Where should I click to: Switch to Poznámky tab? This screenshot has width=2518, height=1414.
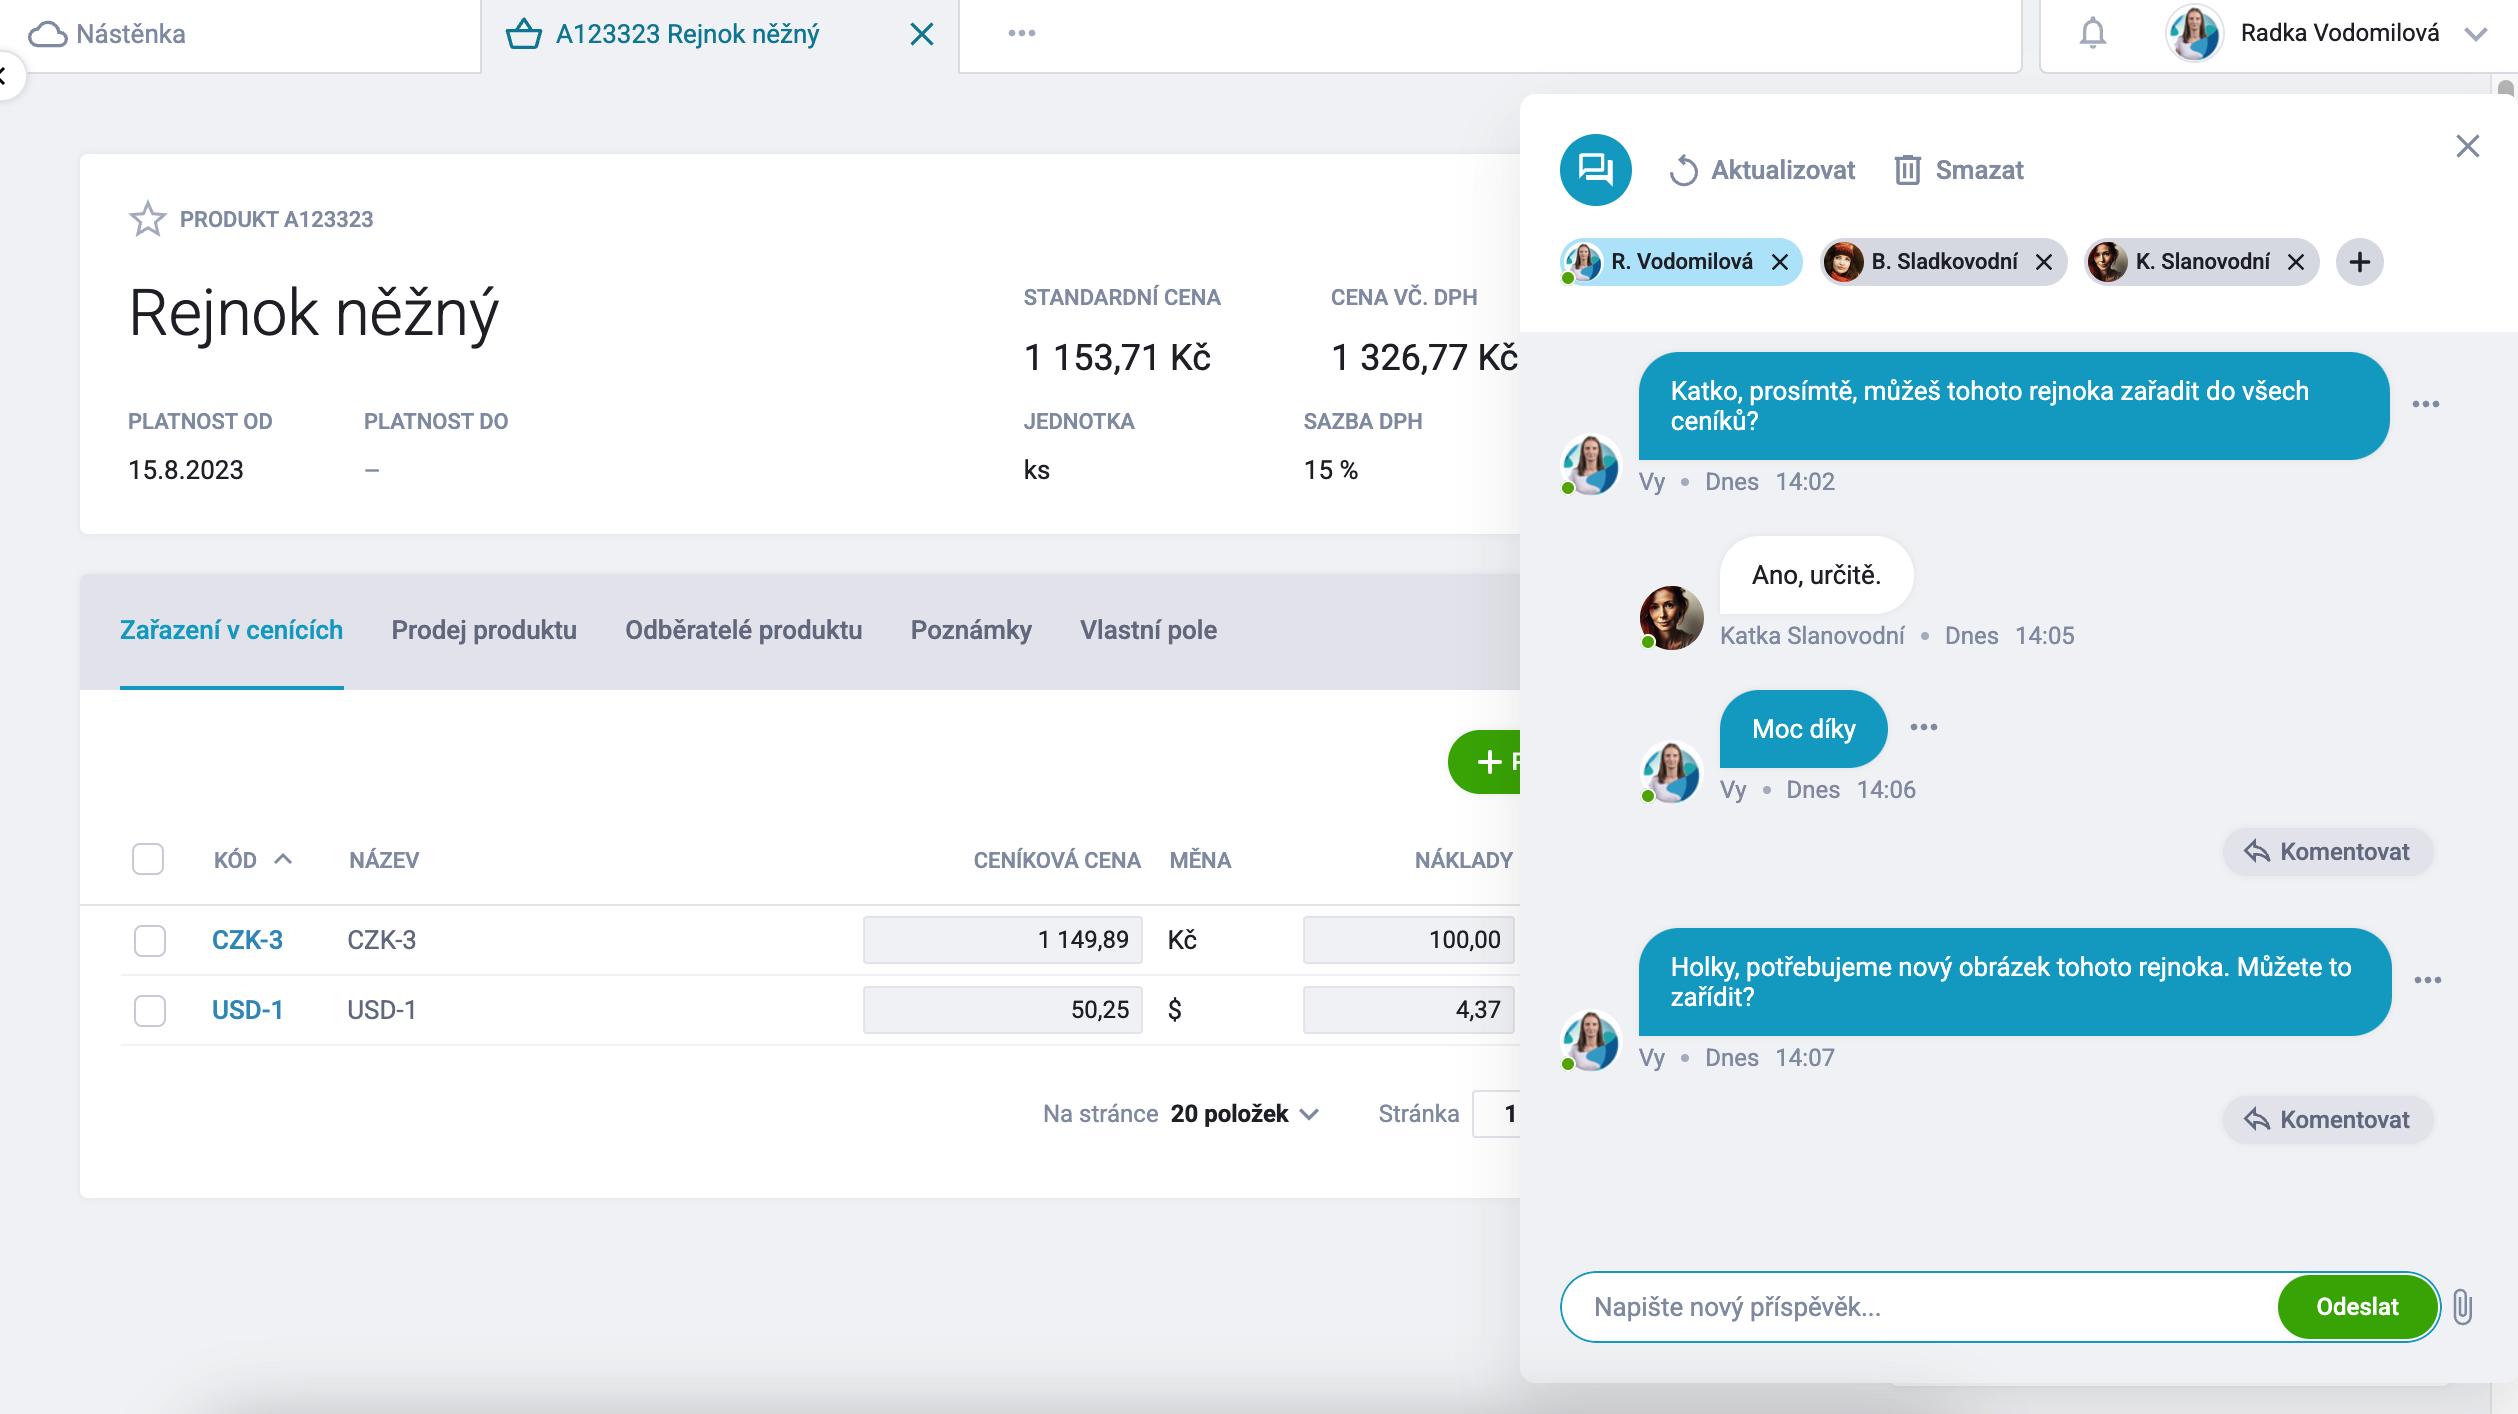pyautogui.click(x=971, y=630)
